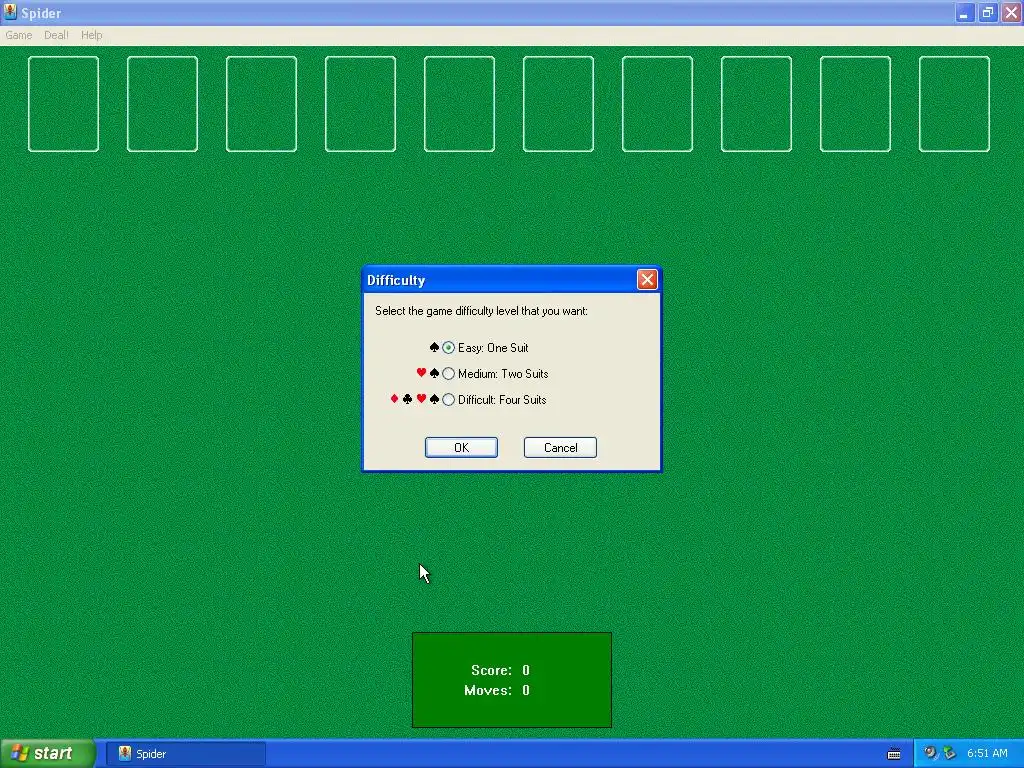The width and height of the screenshot is (1024, 768).
Task: Minimize the Spider window
Action: (965, 12)
